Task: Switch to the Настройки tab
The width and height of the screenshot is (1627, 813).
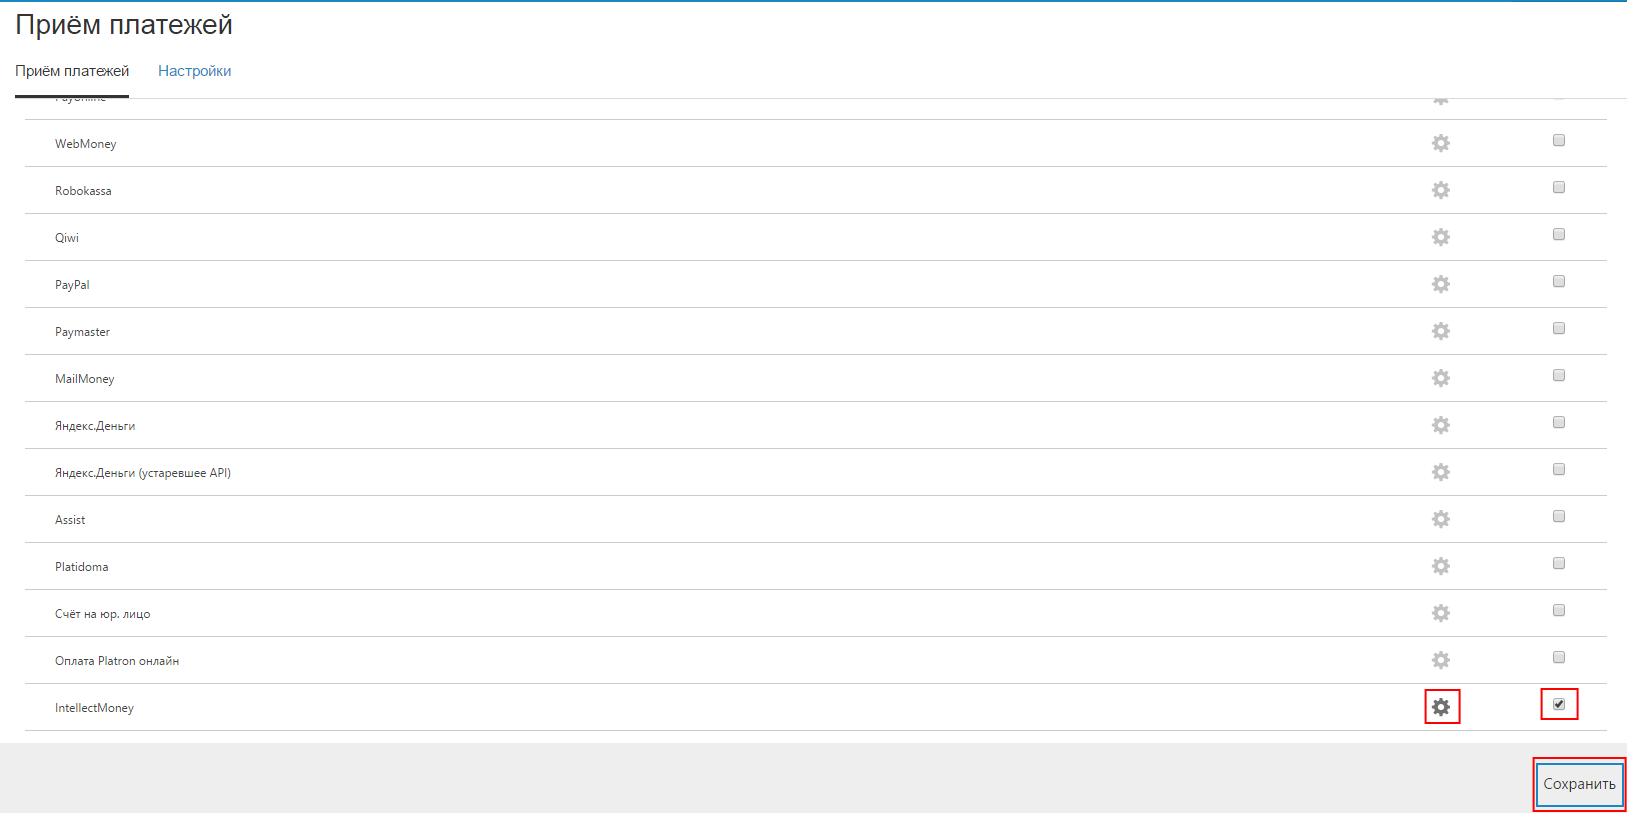Action: [x=194, y=71]
